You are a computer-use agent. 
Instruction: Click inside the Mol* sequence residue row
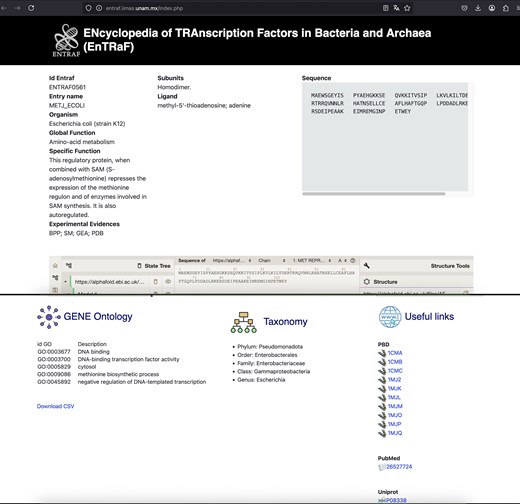[x=267, y=273]
